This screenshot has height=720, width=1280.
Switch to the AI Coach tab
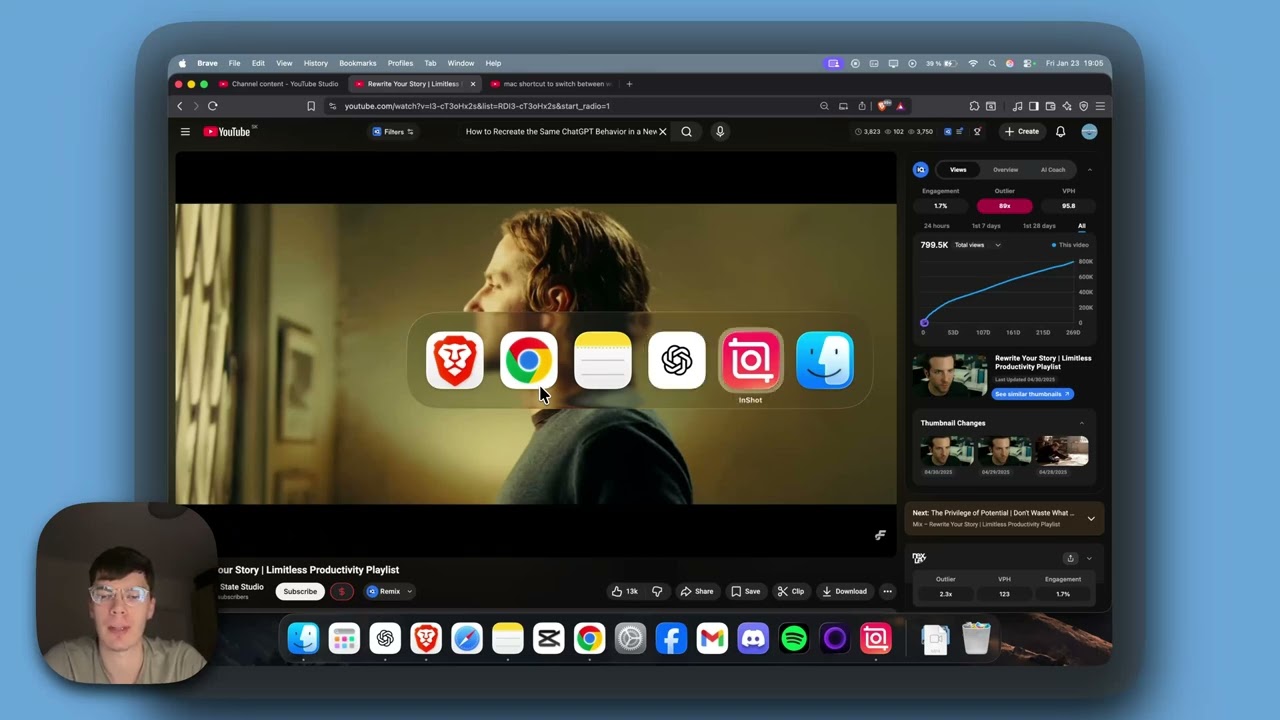[1053, 170]
